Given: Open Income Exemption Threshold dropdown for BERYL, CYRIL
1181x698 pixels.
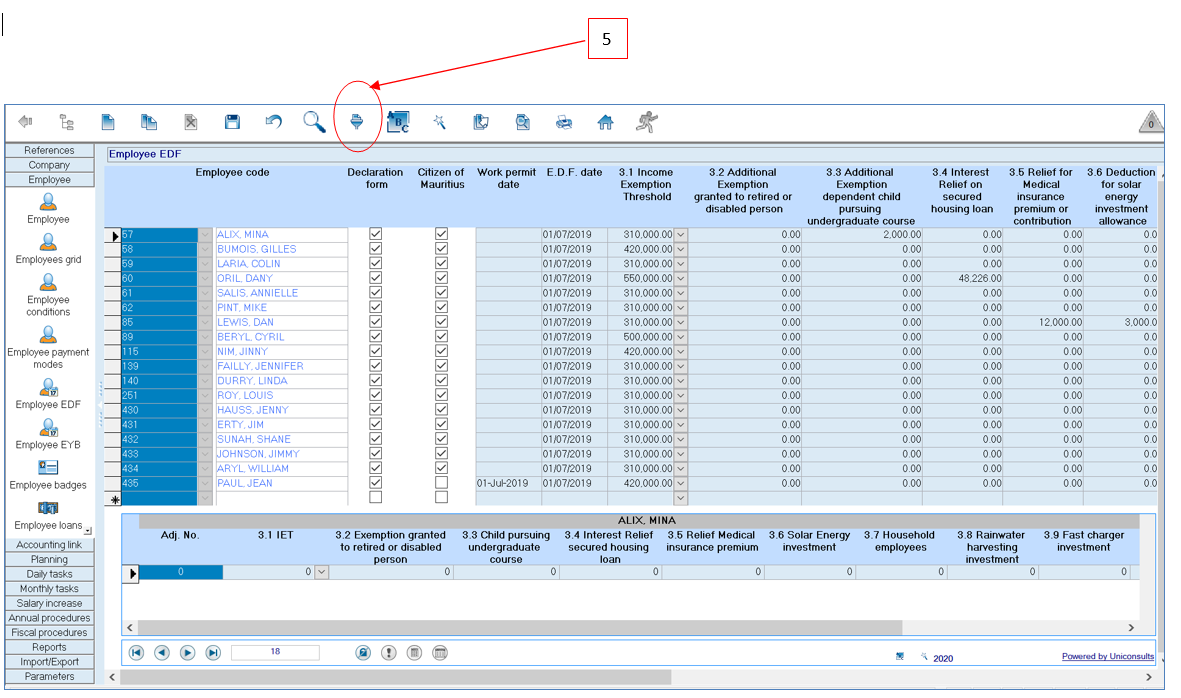Looking at the screenshot, I should (681, 337).
